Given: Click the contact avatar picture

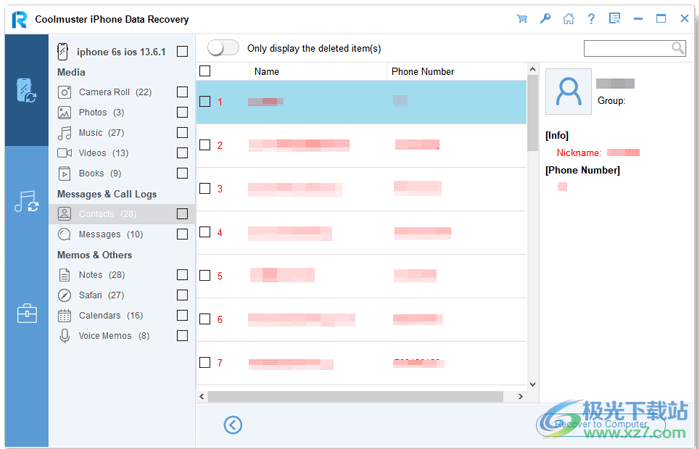Looking at the screenshot, I should point(568,91).
